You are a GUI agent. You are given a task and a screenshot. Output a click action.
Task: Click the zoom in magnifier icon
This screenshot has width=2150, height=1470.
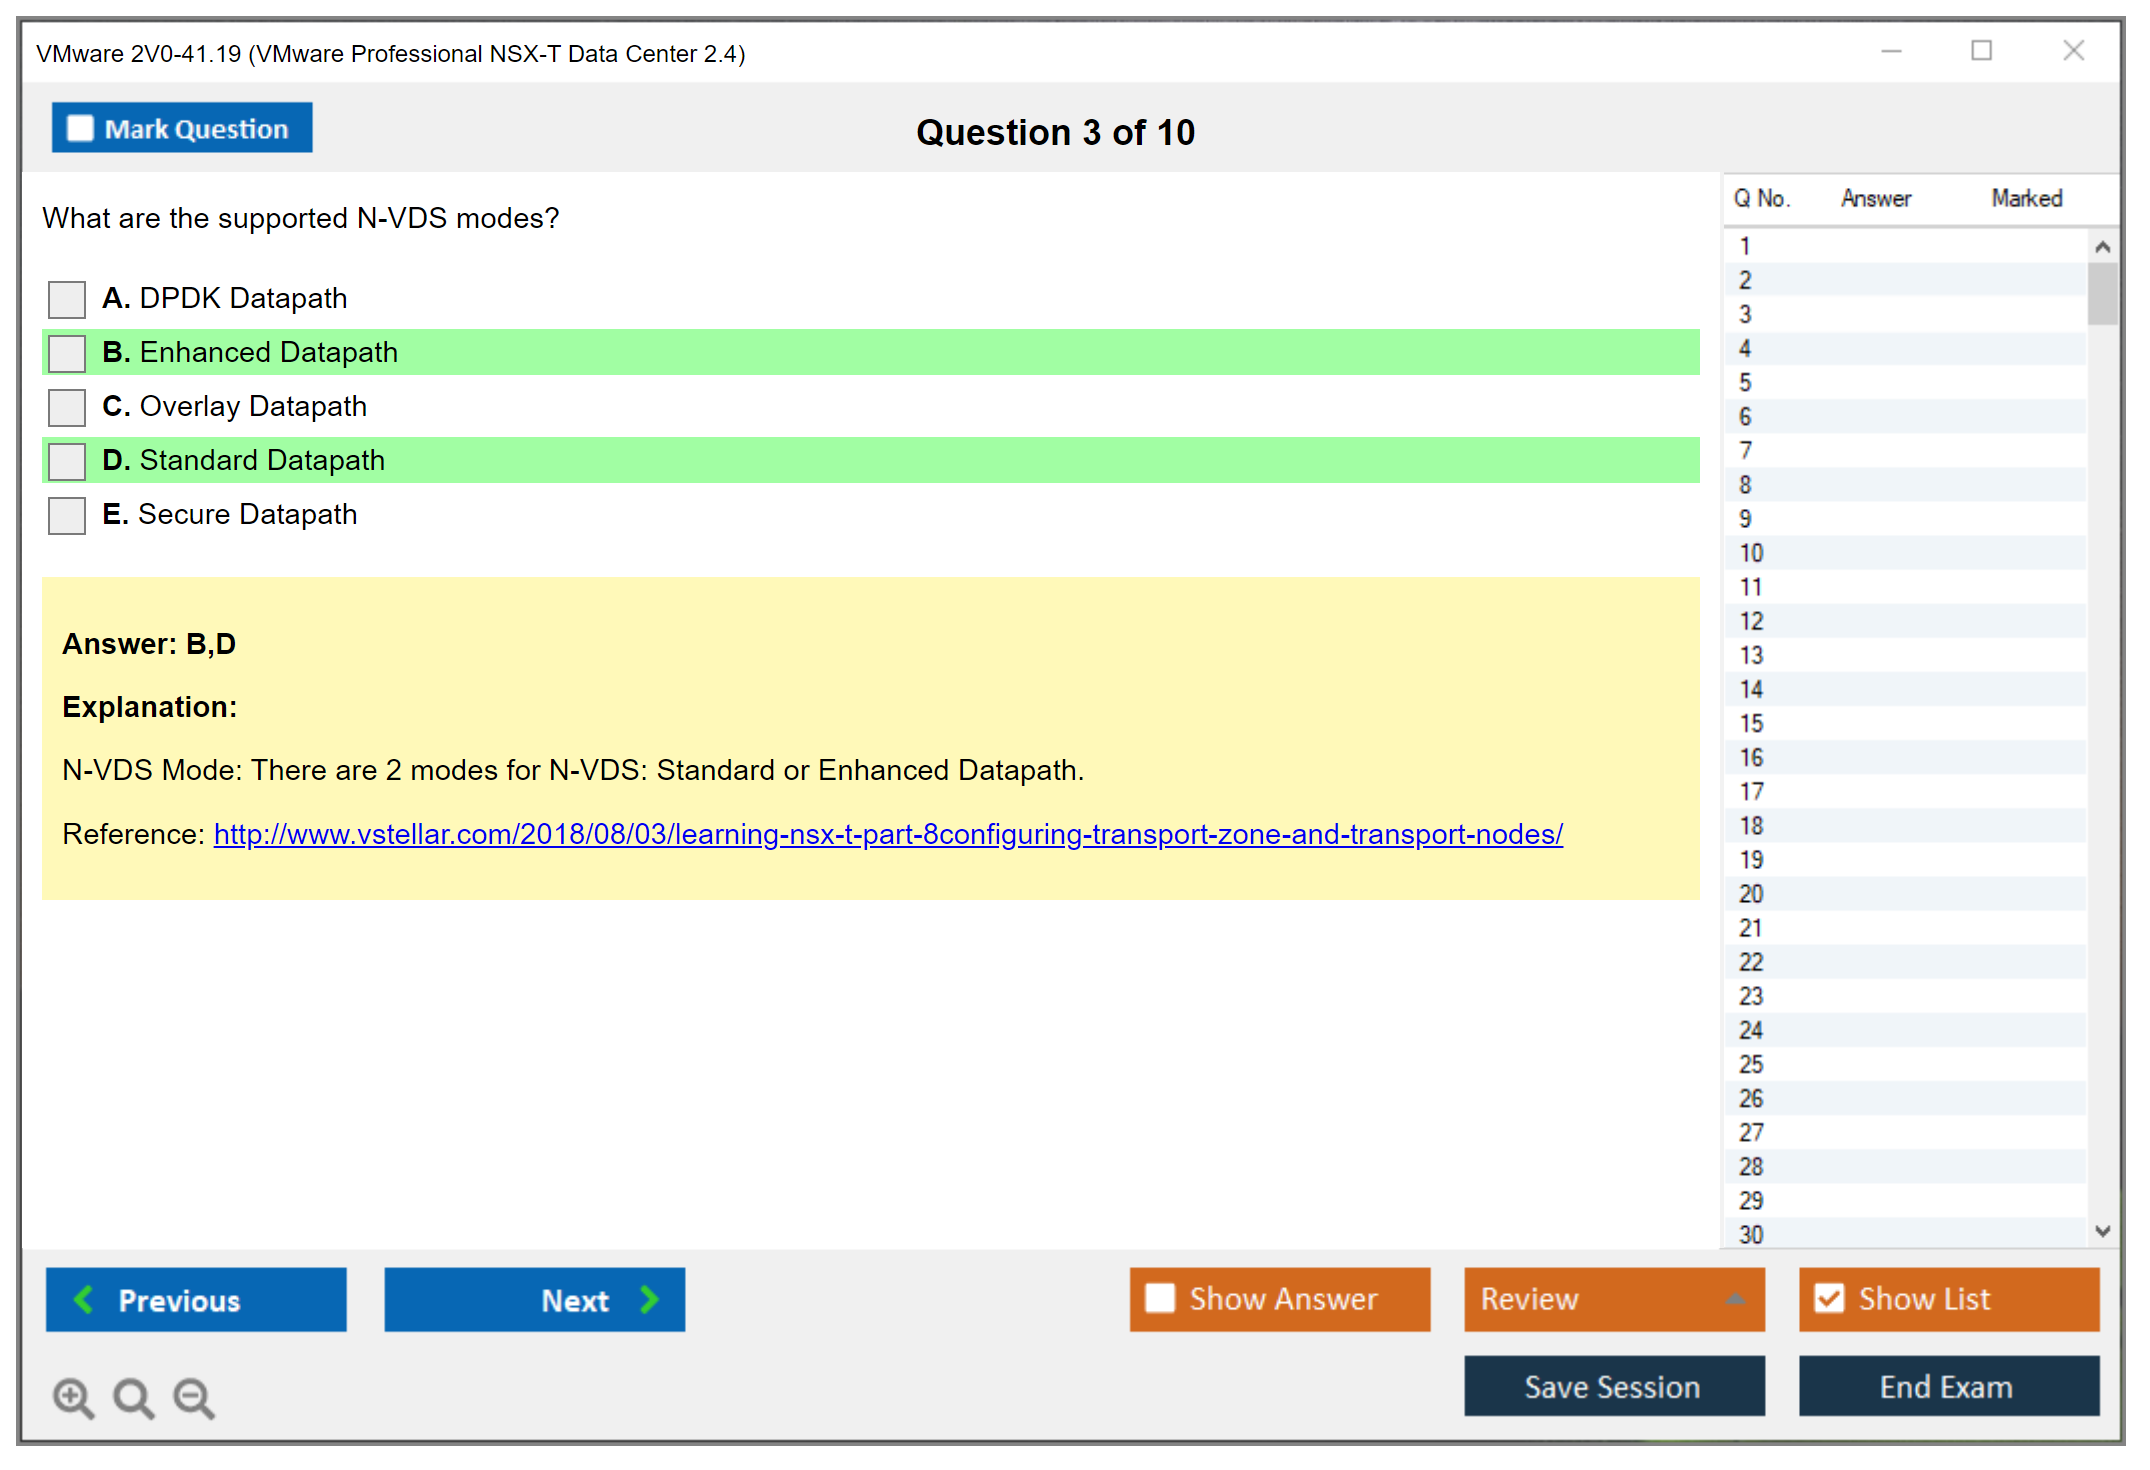tap(72, 1397)
